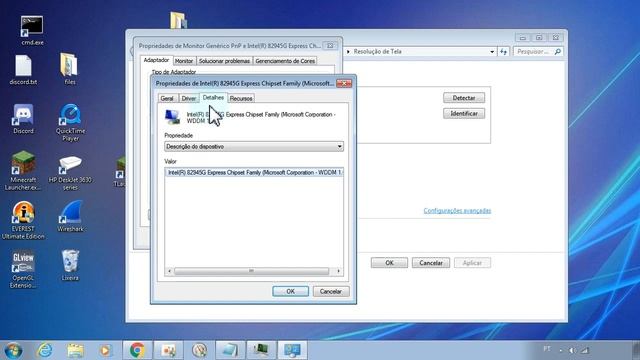Click the Identificar button

click(x=464, y=113)
